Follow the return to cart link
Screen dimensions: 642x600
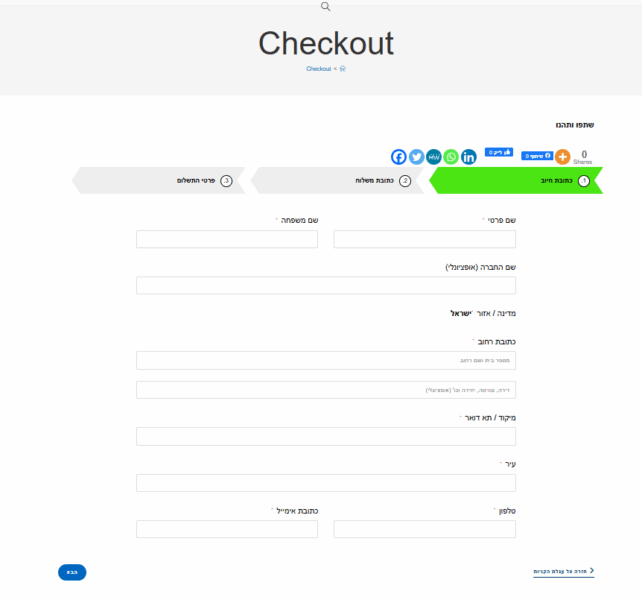pos(564,571)
